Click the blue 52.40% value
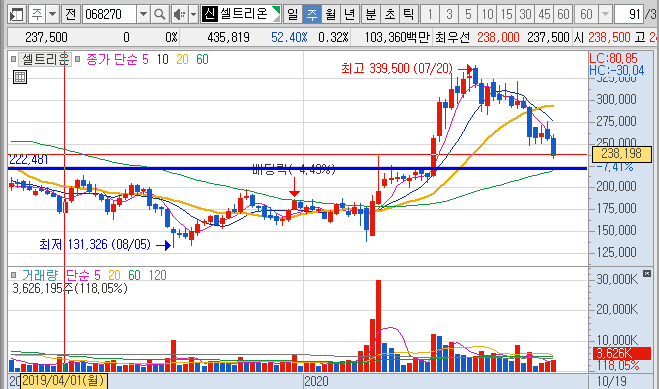Viewport: 659px width, 389px height. coord(289,37)
